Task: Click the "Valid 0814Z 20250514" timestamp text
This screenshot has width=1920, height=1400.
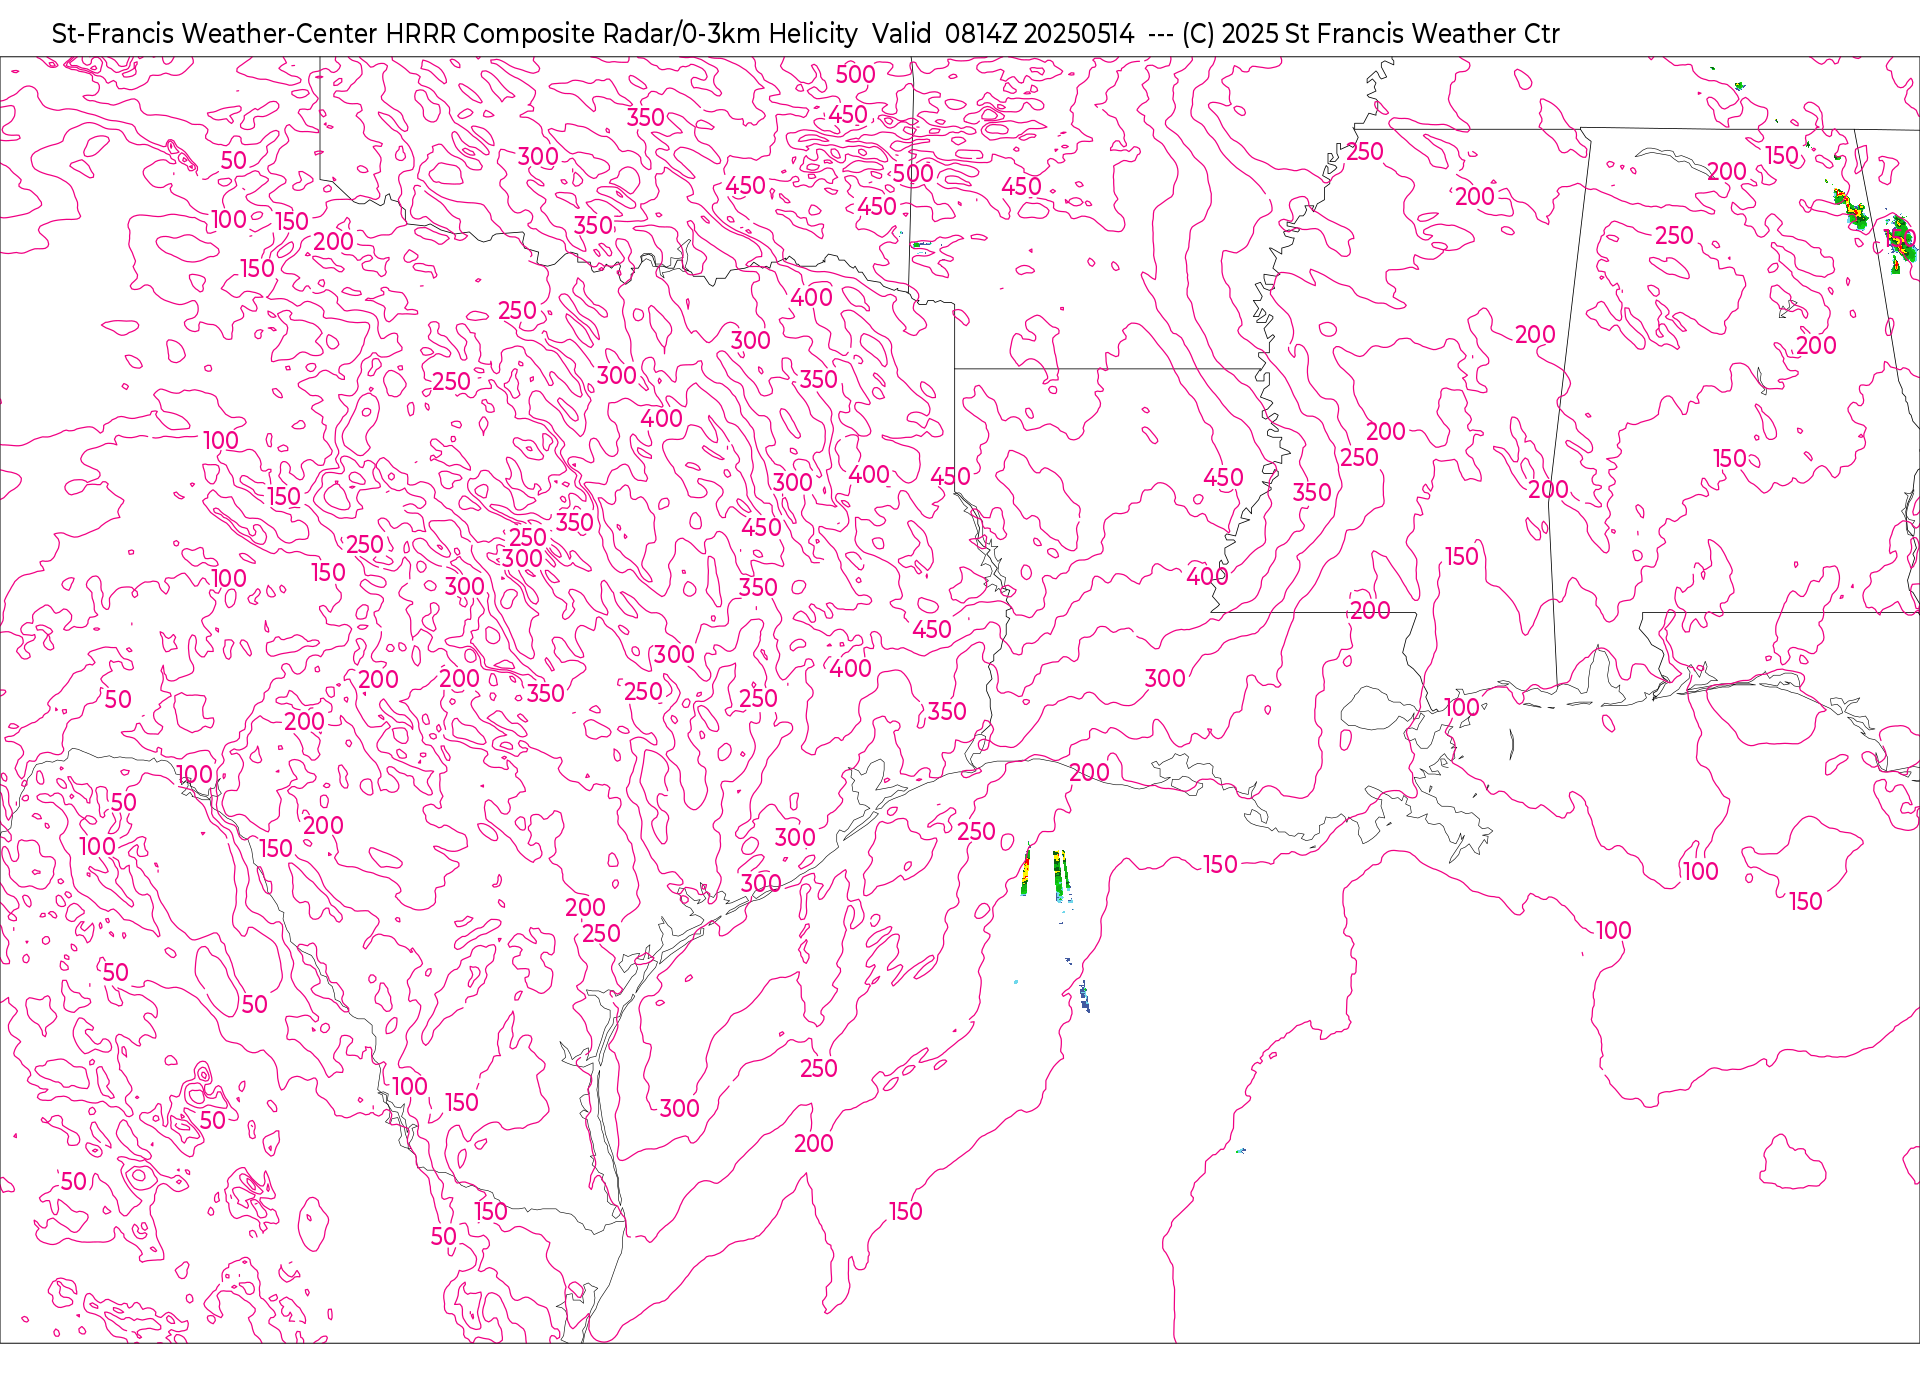Action: [1003, 34]
